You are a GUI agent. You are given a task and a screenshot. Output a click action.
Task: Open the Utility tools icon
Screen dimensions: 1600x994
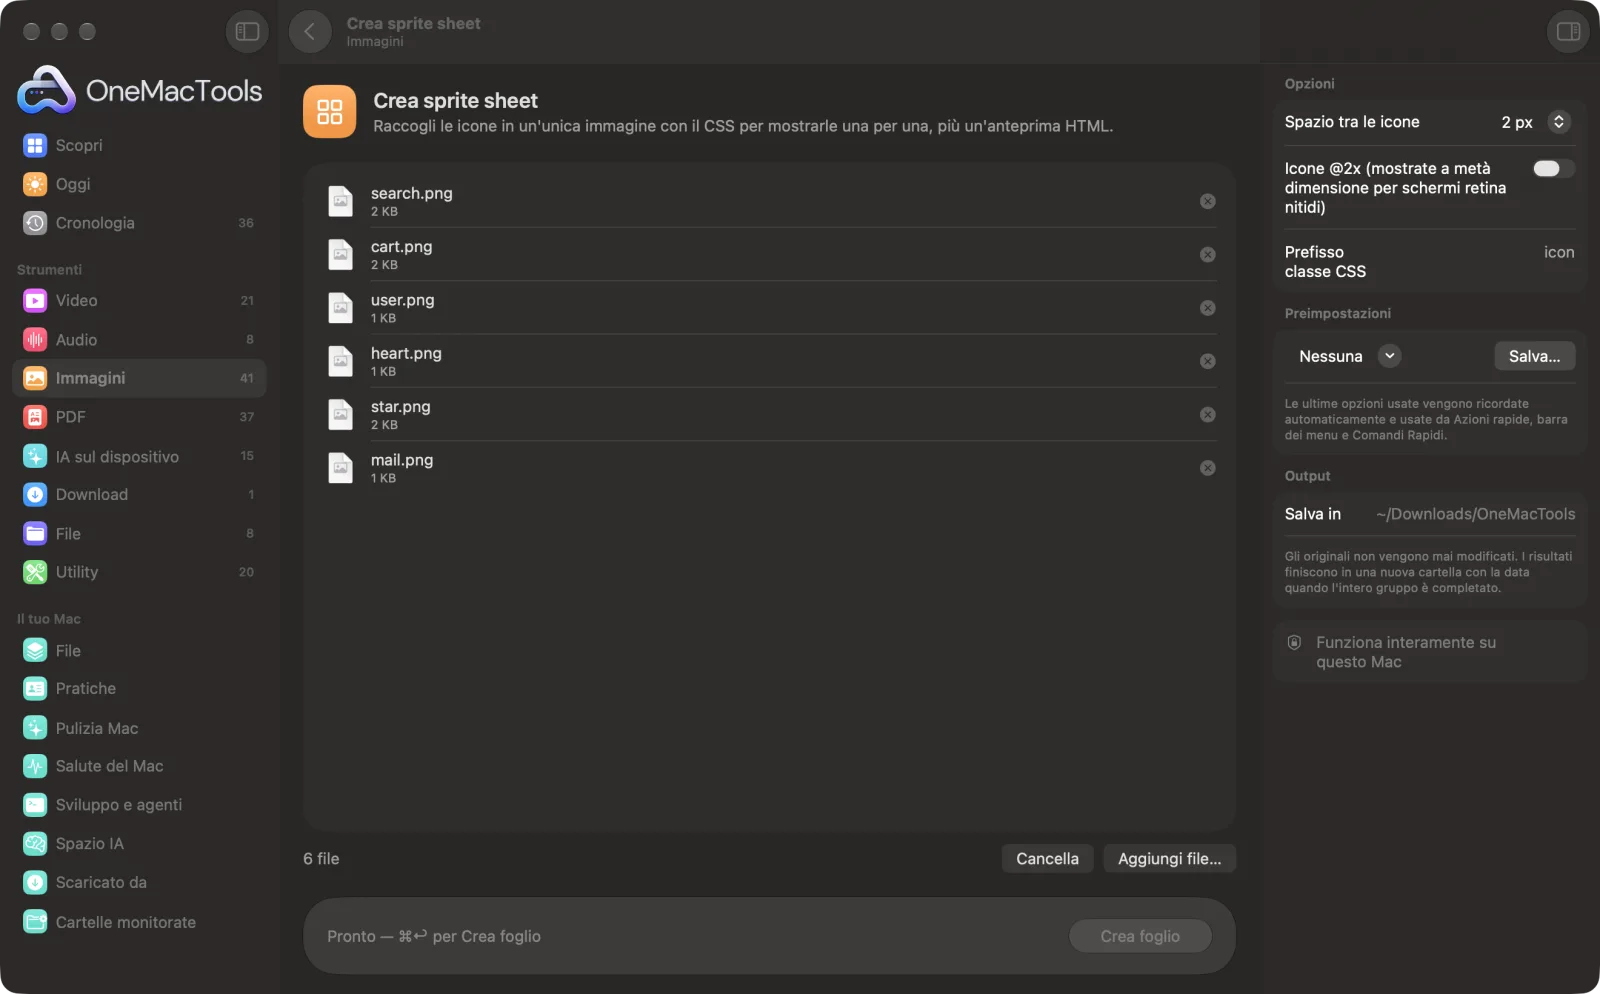tap(35, 572)
